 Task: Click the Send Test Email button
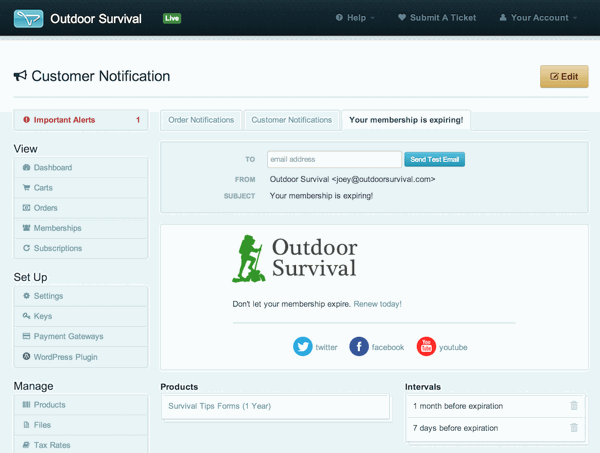434,160
